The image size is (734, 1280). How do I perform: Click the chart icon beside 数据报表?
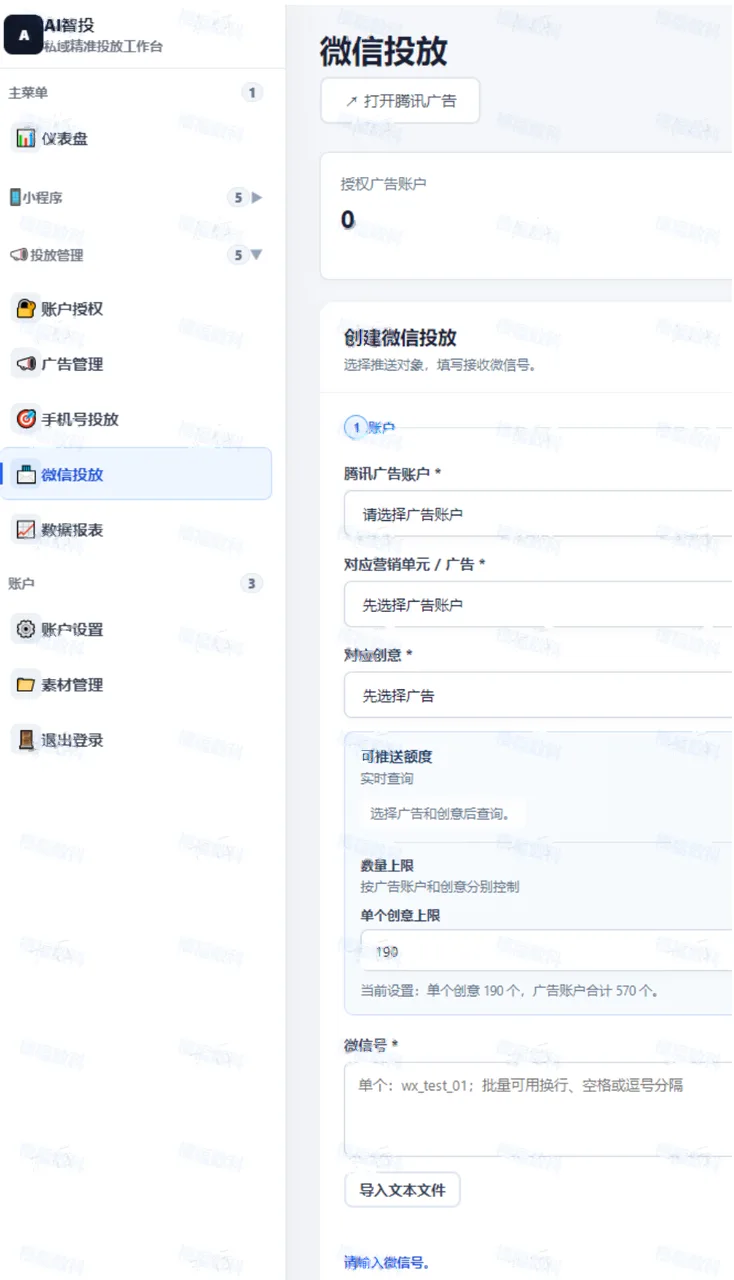click(26, 530)
